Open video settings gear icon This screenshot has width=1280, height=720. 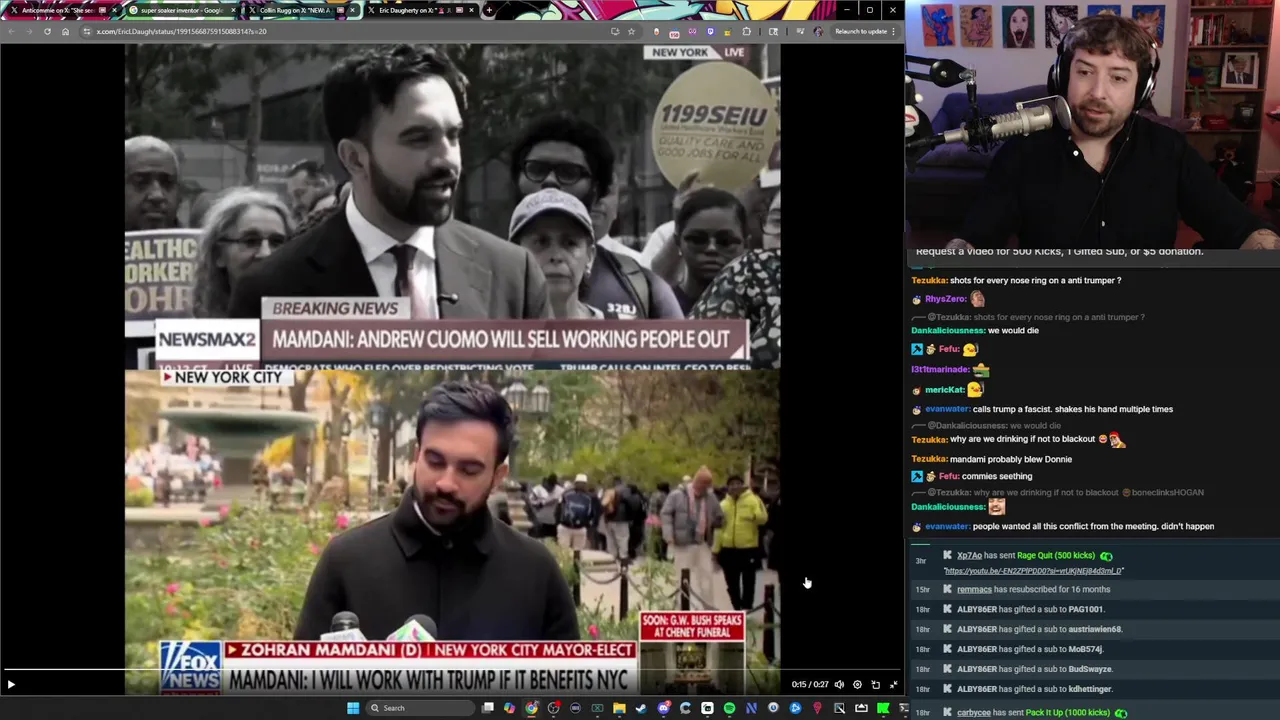point(857,685)
